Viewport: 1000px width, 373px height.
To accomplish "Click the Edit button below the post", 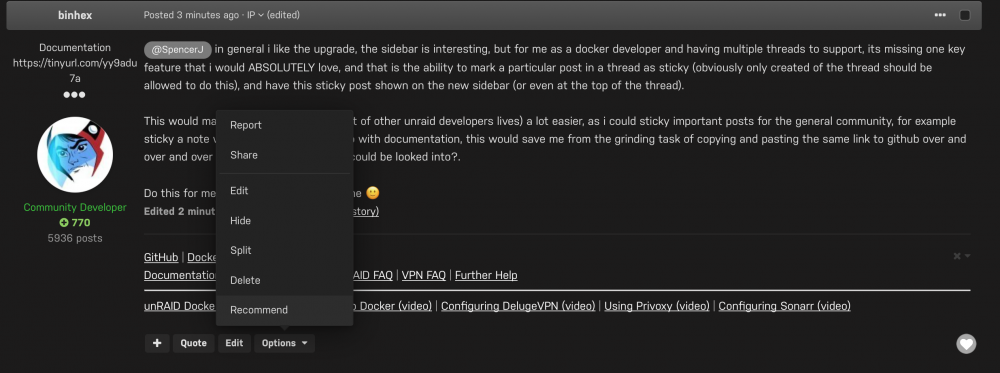I will [x=234, y=343].
